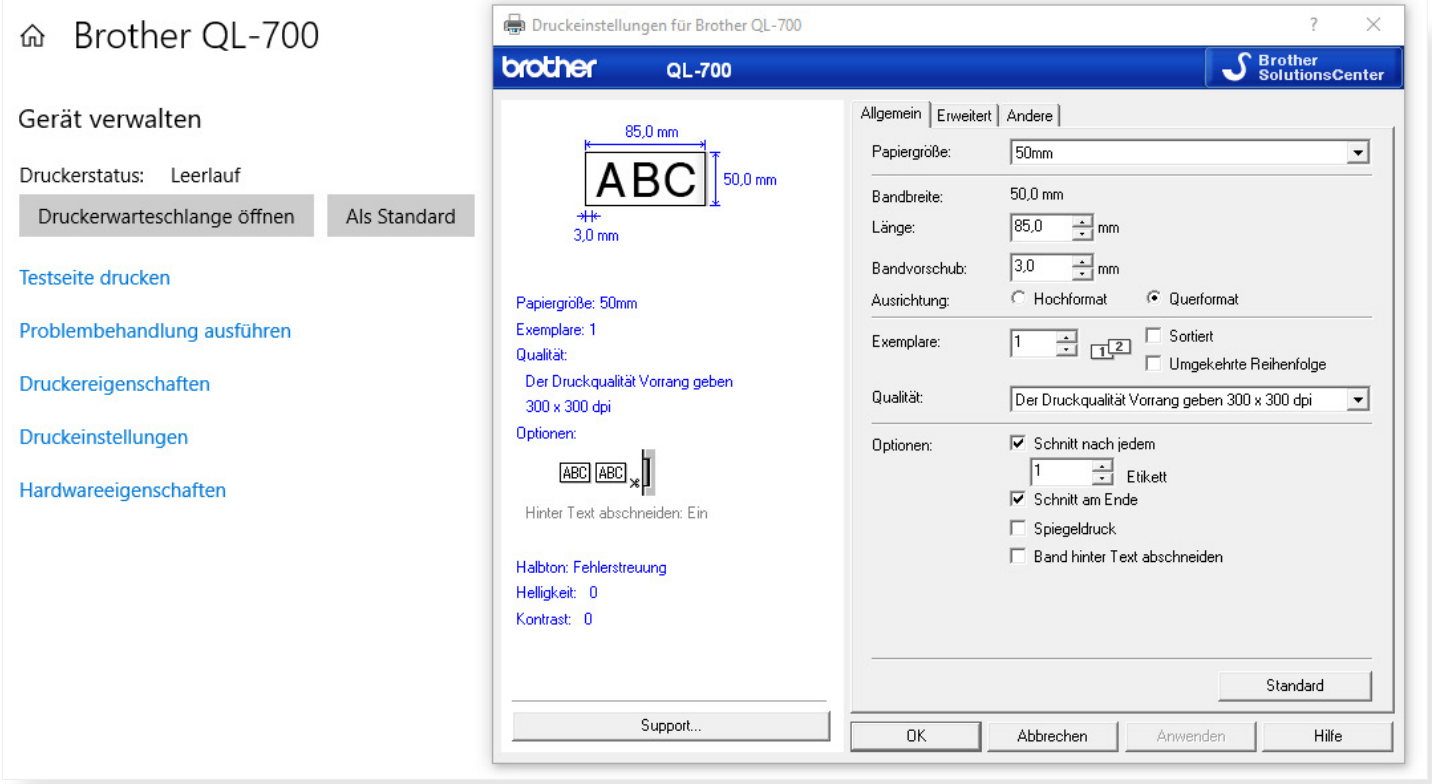Viewport: 1432px width, 784px height.
Task: Click the Bandbreite value '50,0 mm'
Action: point(1037,195)
